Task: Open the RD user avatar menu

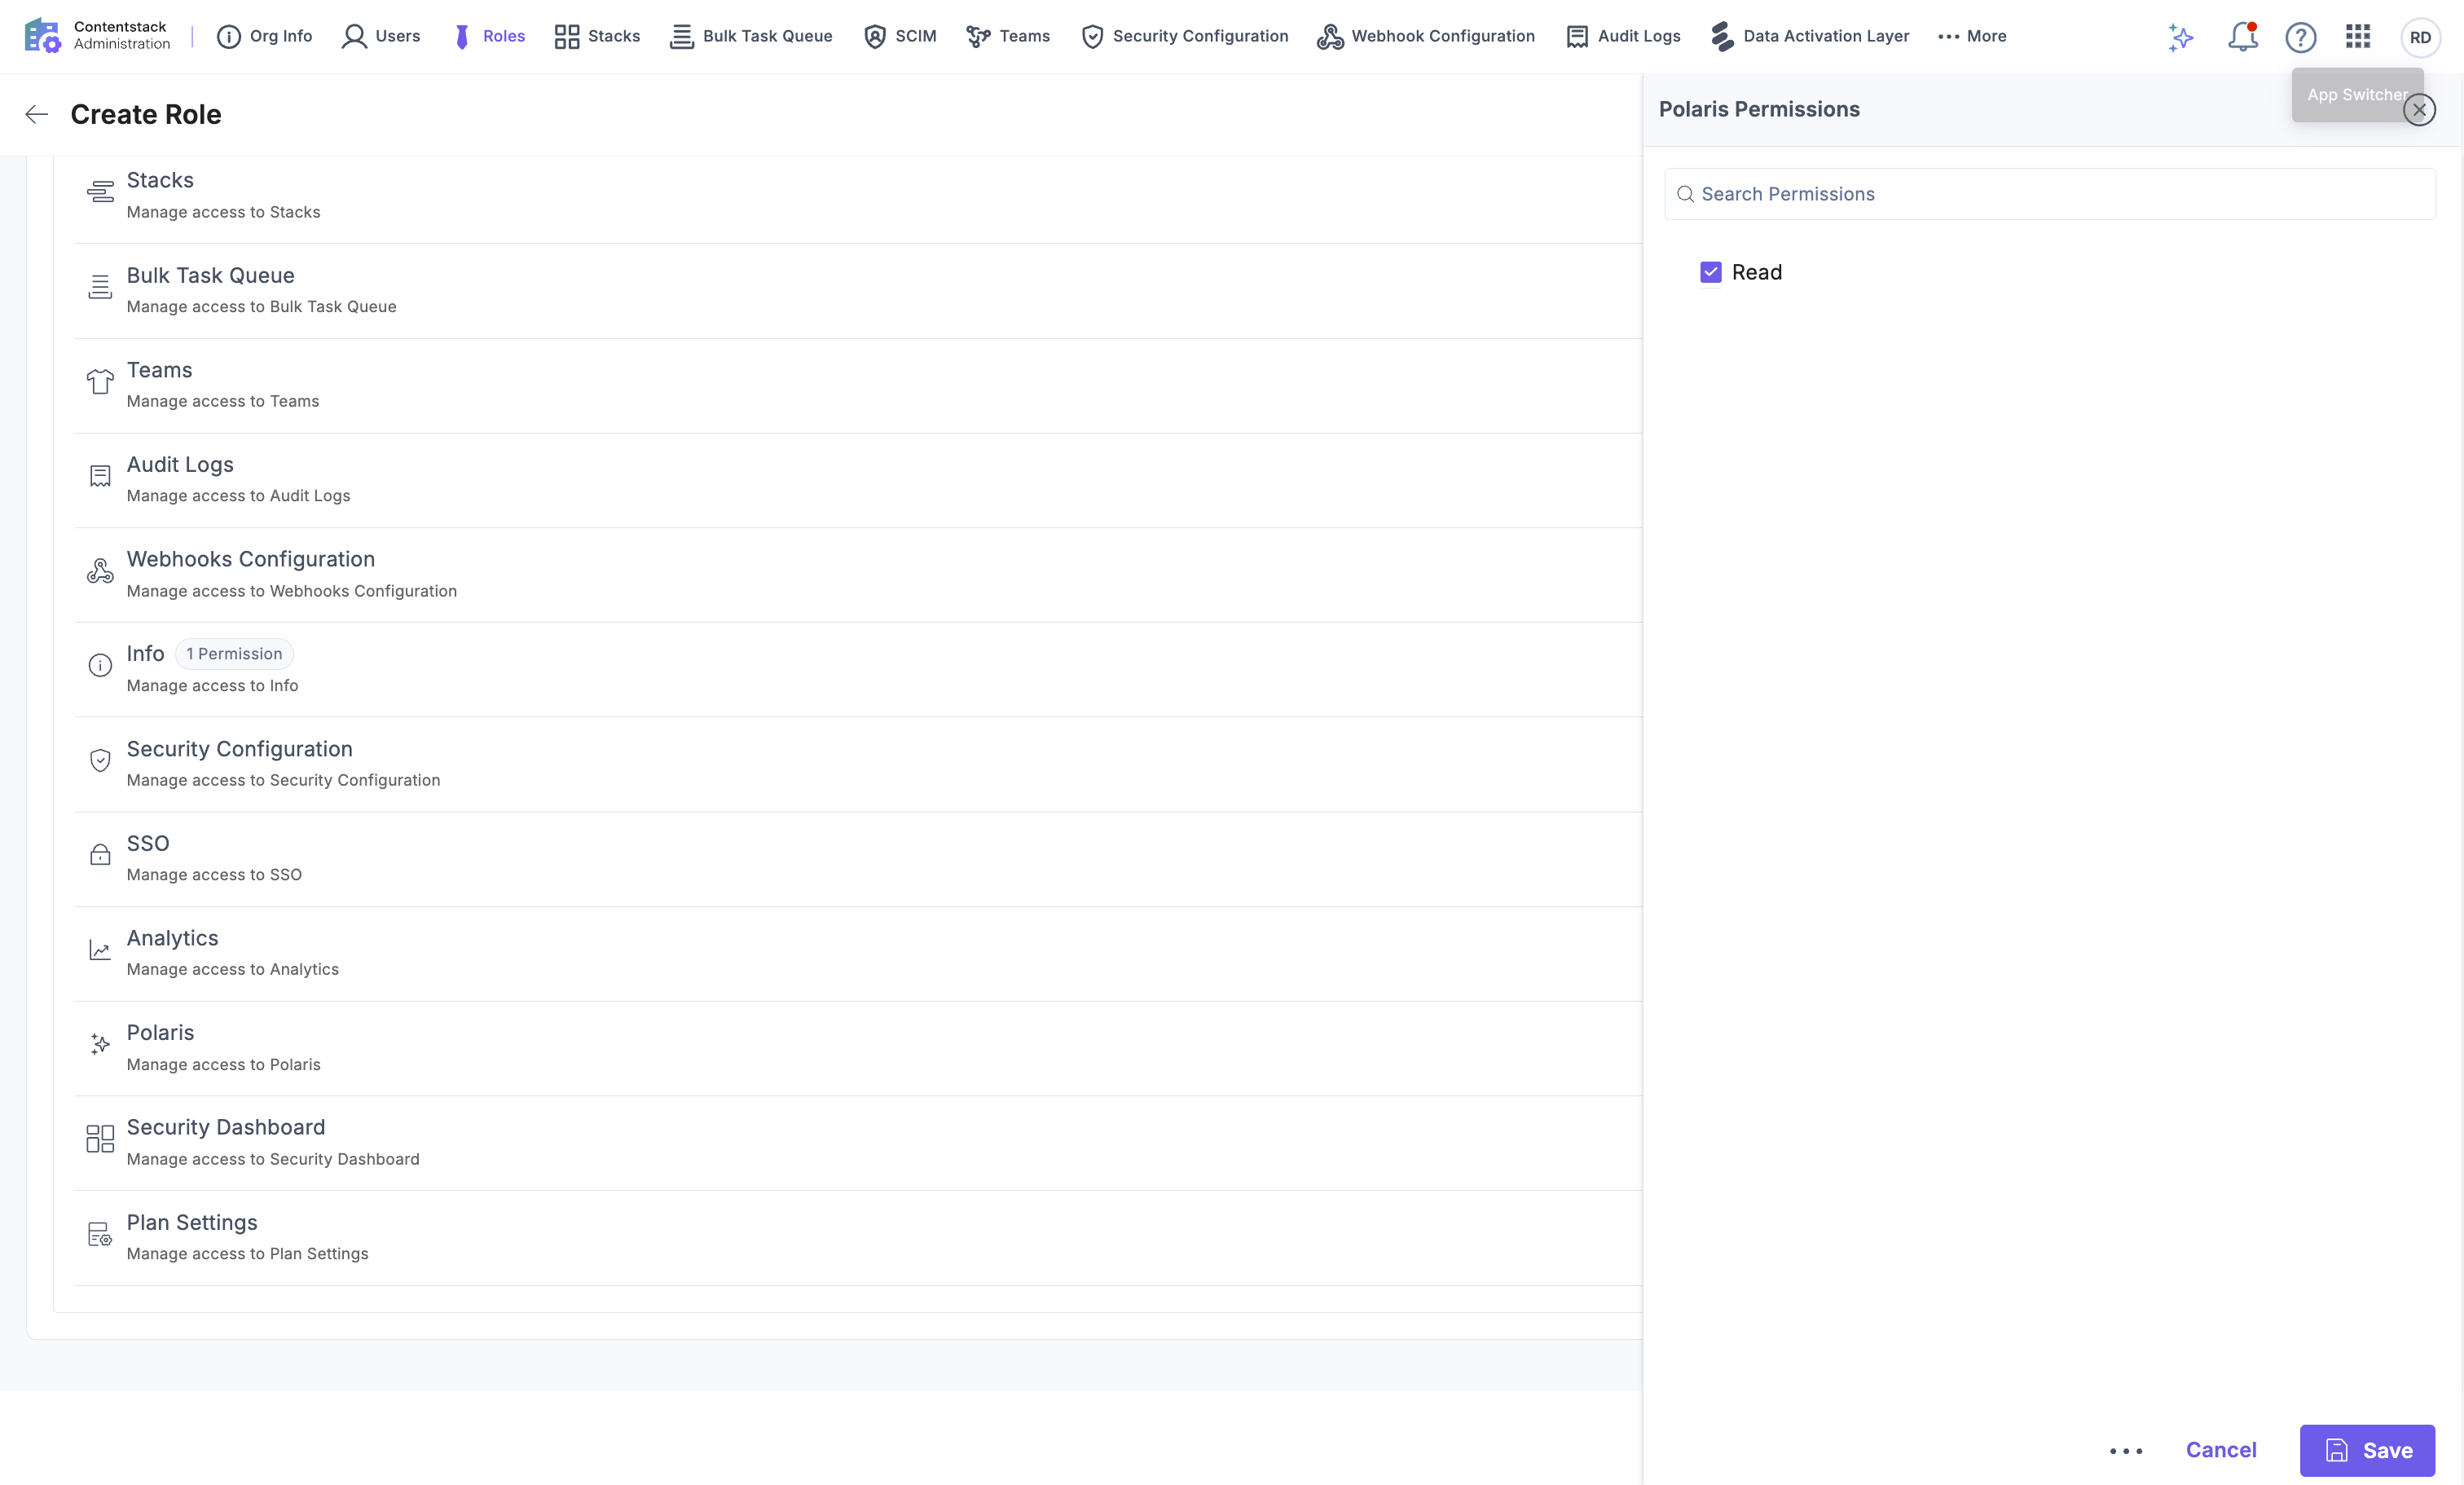Action: tap(2420, 37)
